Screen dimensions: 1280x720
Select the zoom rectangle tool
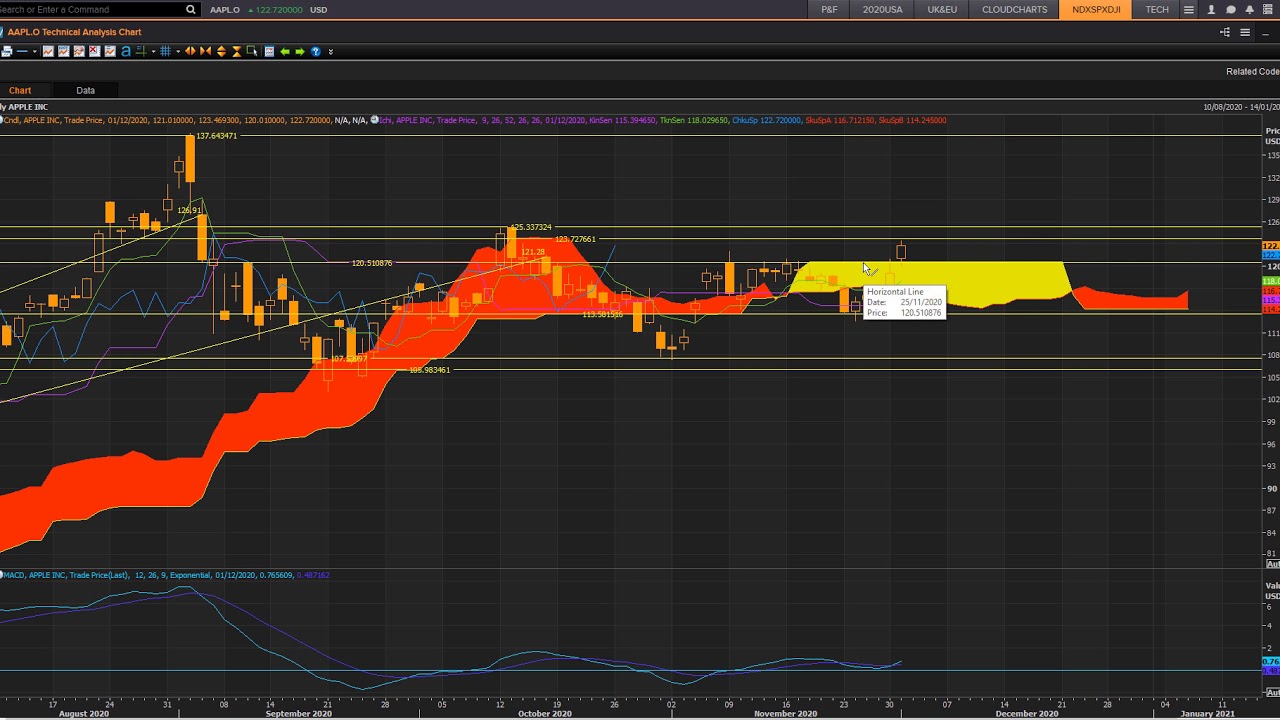252,51
